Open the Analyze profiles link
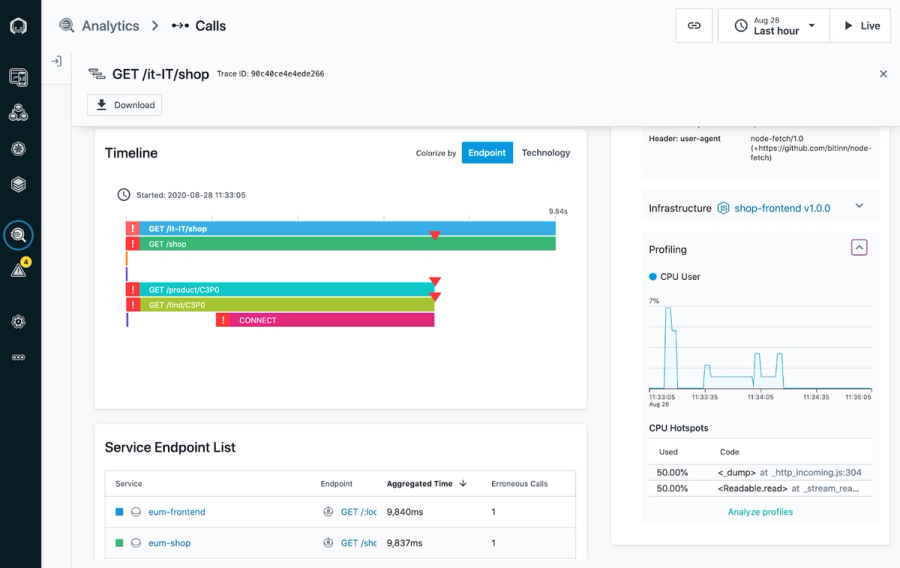 coord(760,512)
